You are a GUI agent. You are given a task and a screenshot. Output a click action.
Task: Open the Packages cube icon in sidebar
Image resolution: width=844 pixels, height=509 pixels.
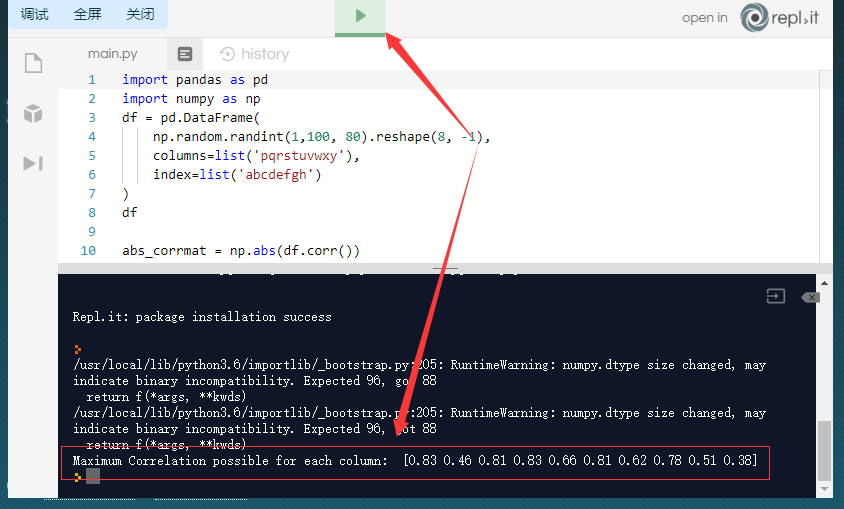point(33,114)
